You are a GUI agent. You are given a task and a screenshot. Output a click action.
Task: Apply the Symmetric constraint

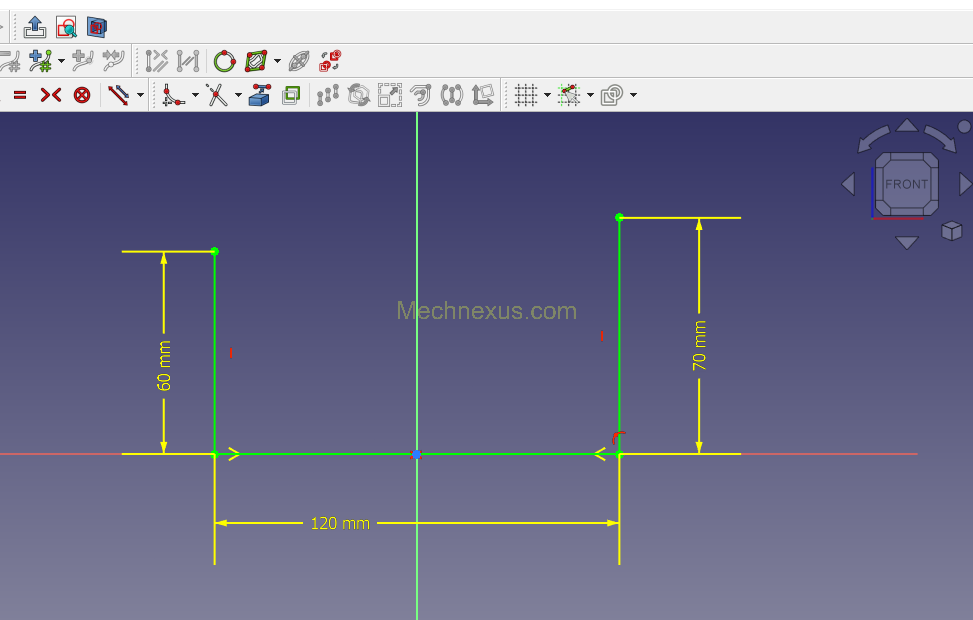coord(51,95)
